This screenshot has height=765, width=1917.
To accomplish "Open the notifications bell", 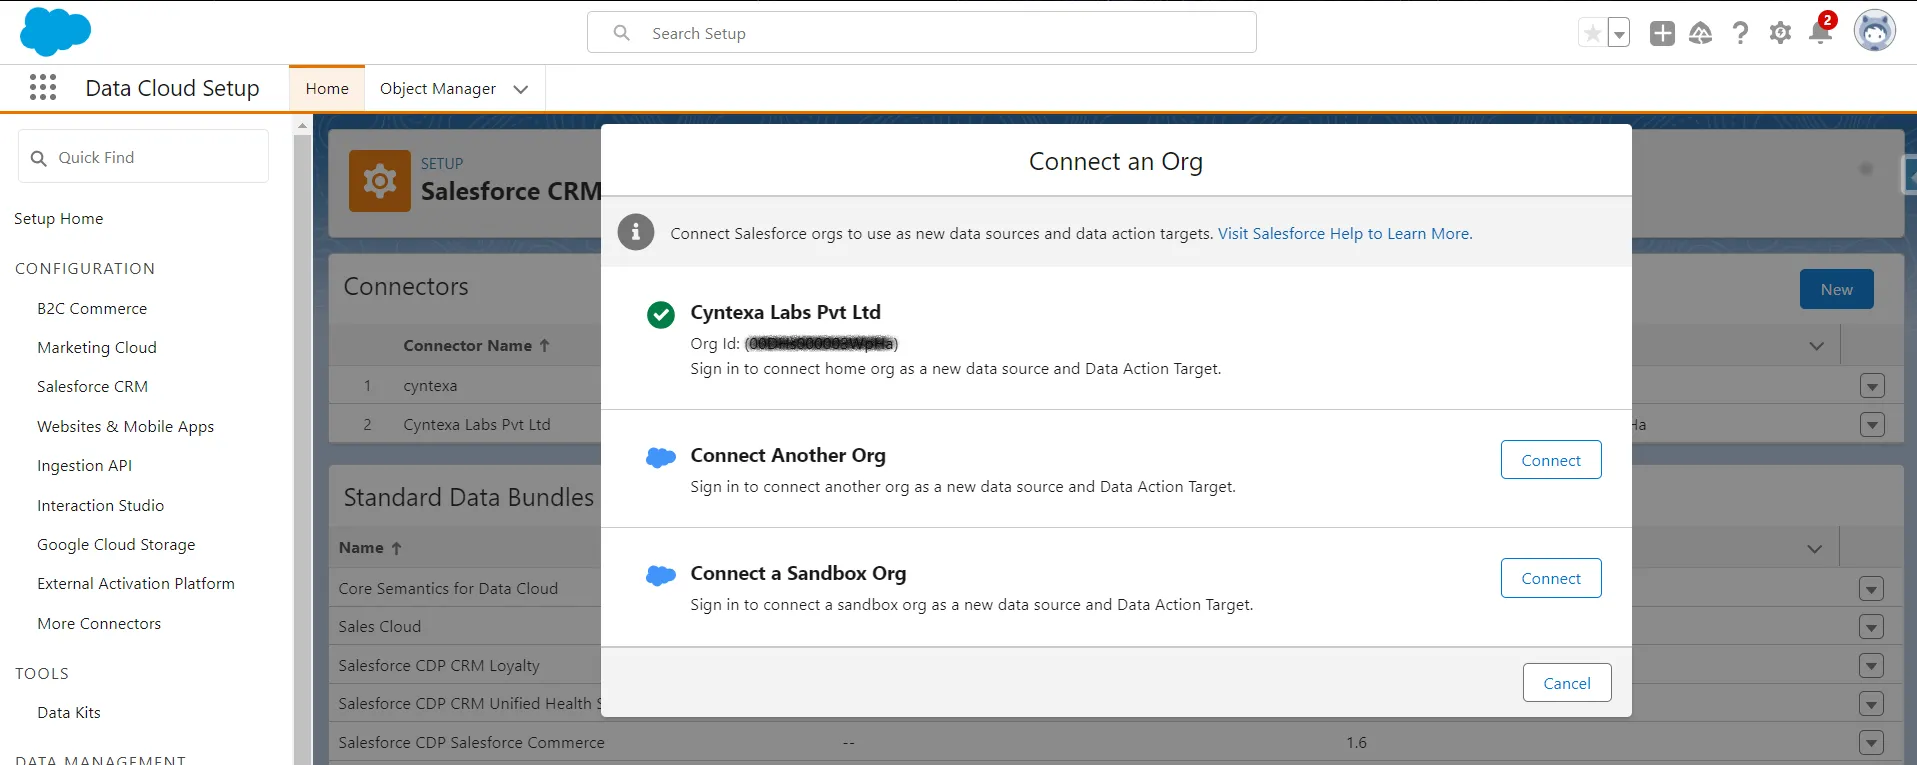I will 1820,33.
